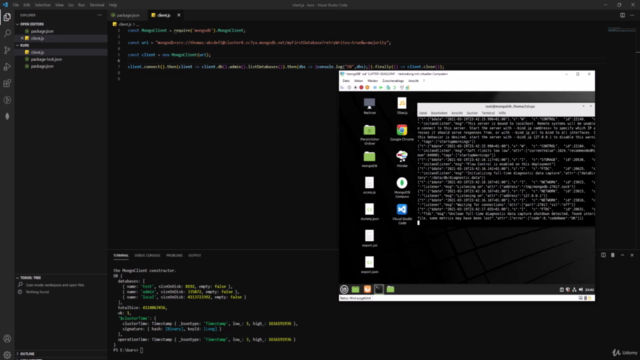Viewport: 640px width, 360px height.
Task: Open Google Chrome icon on VM desktop
Action: pyautogui.click(x=402, y=133)
